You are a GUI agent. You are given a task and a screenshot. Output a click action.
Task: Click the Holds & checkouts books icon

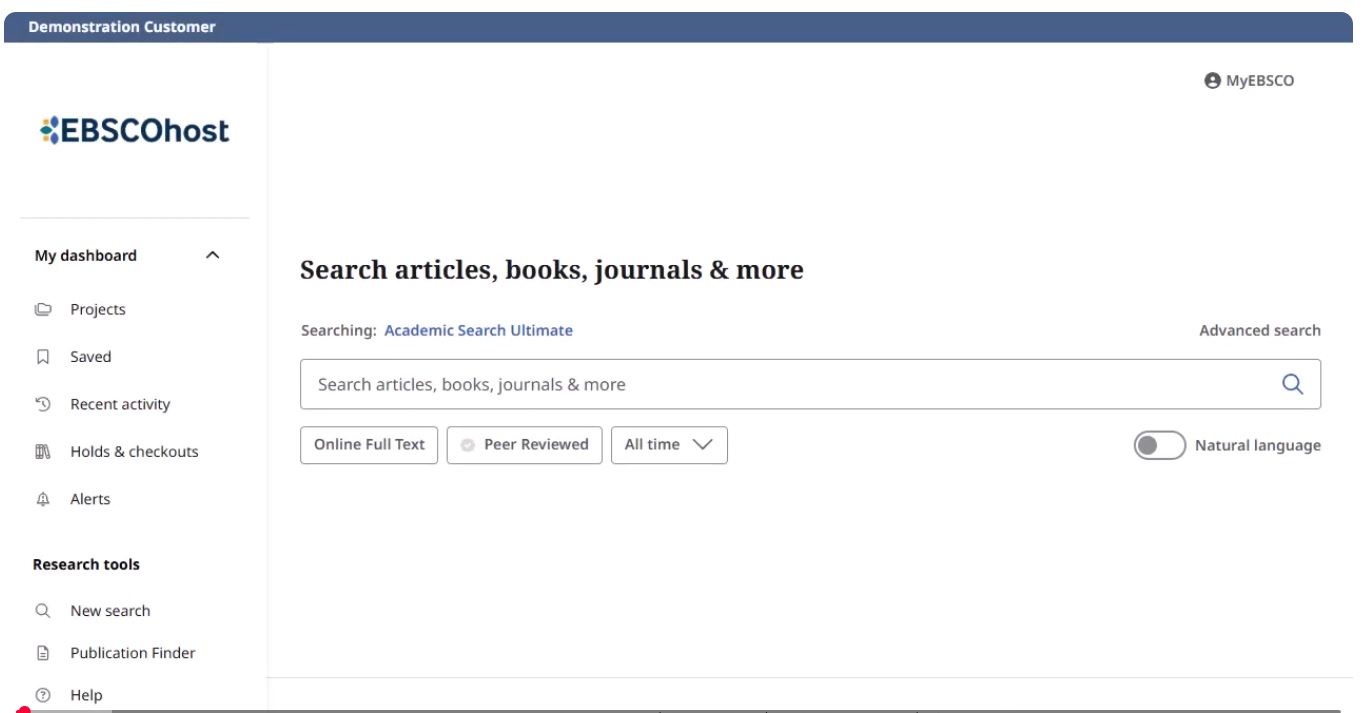click(x=42, y=452)
